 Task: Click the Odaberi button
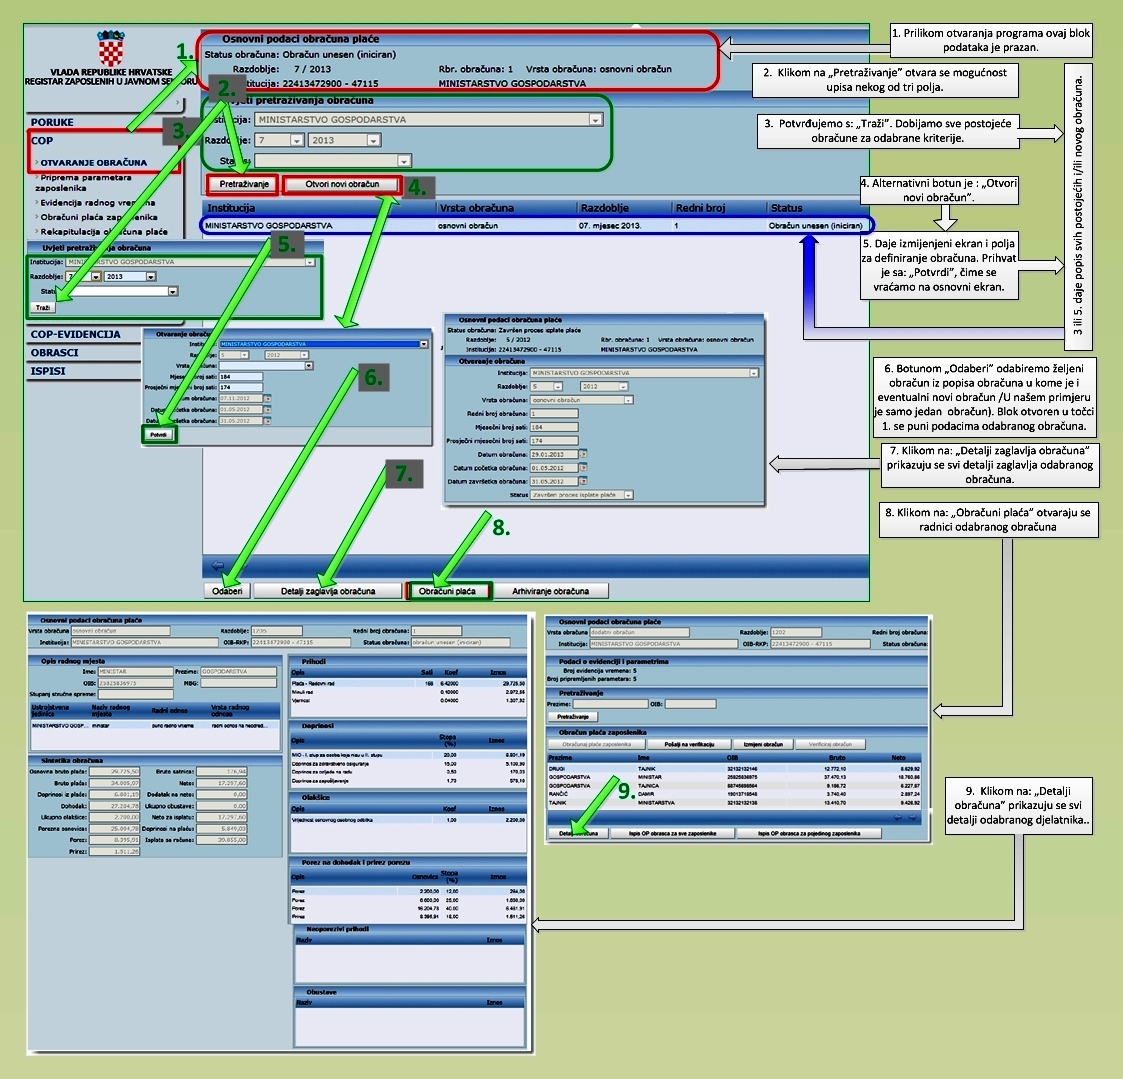pyautogui.click(x=227, y=591)
